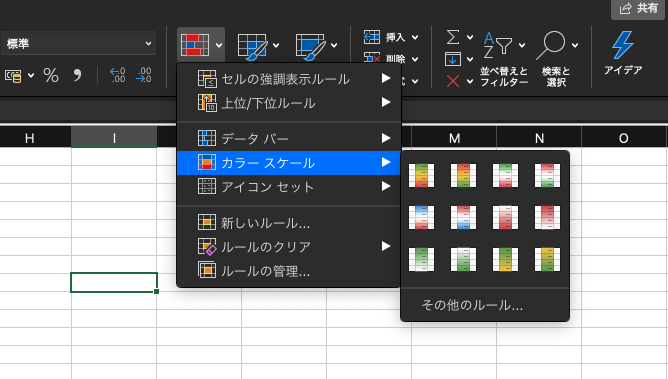The width and height of the screenshot is (668, 379).
Task: Open the Format as Table icon
Action: (x=252, y=46)
